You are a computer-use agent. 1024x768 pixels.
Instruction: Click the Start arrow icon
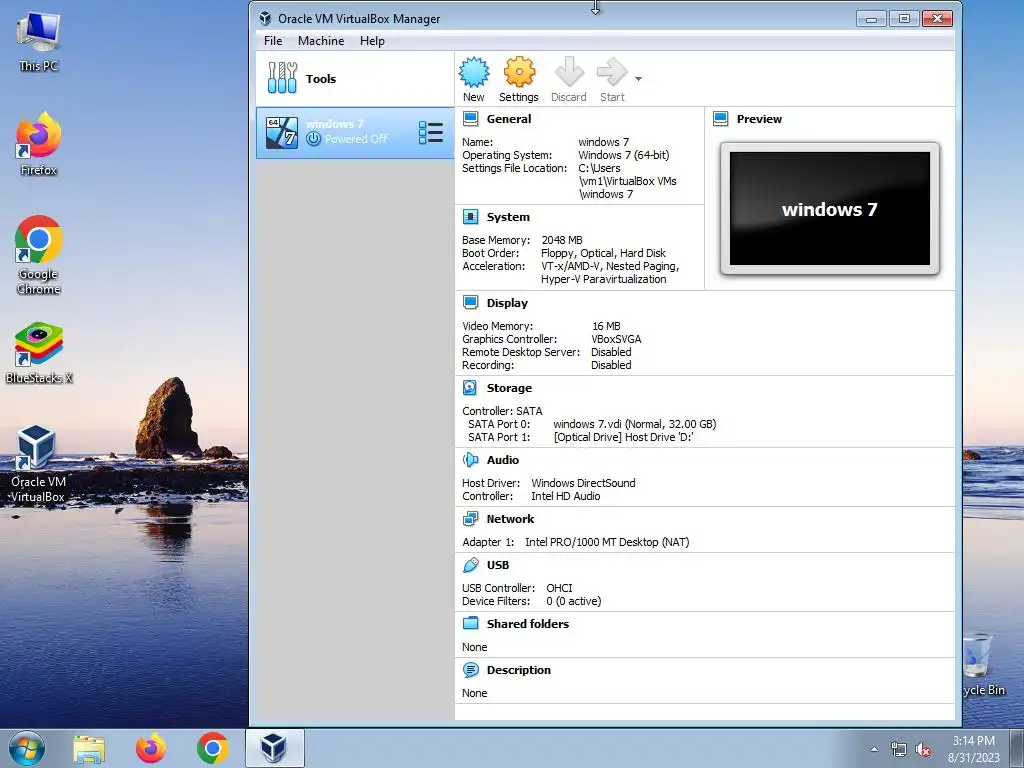point(613,72)
